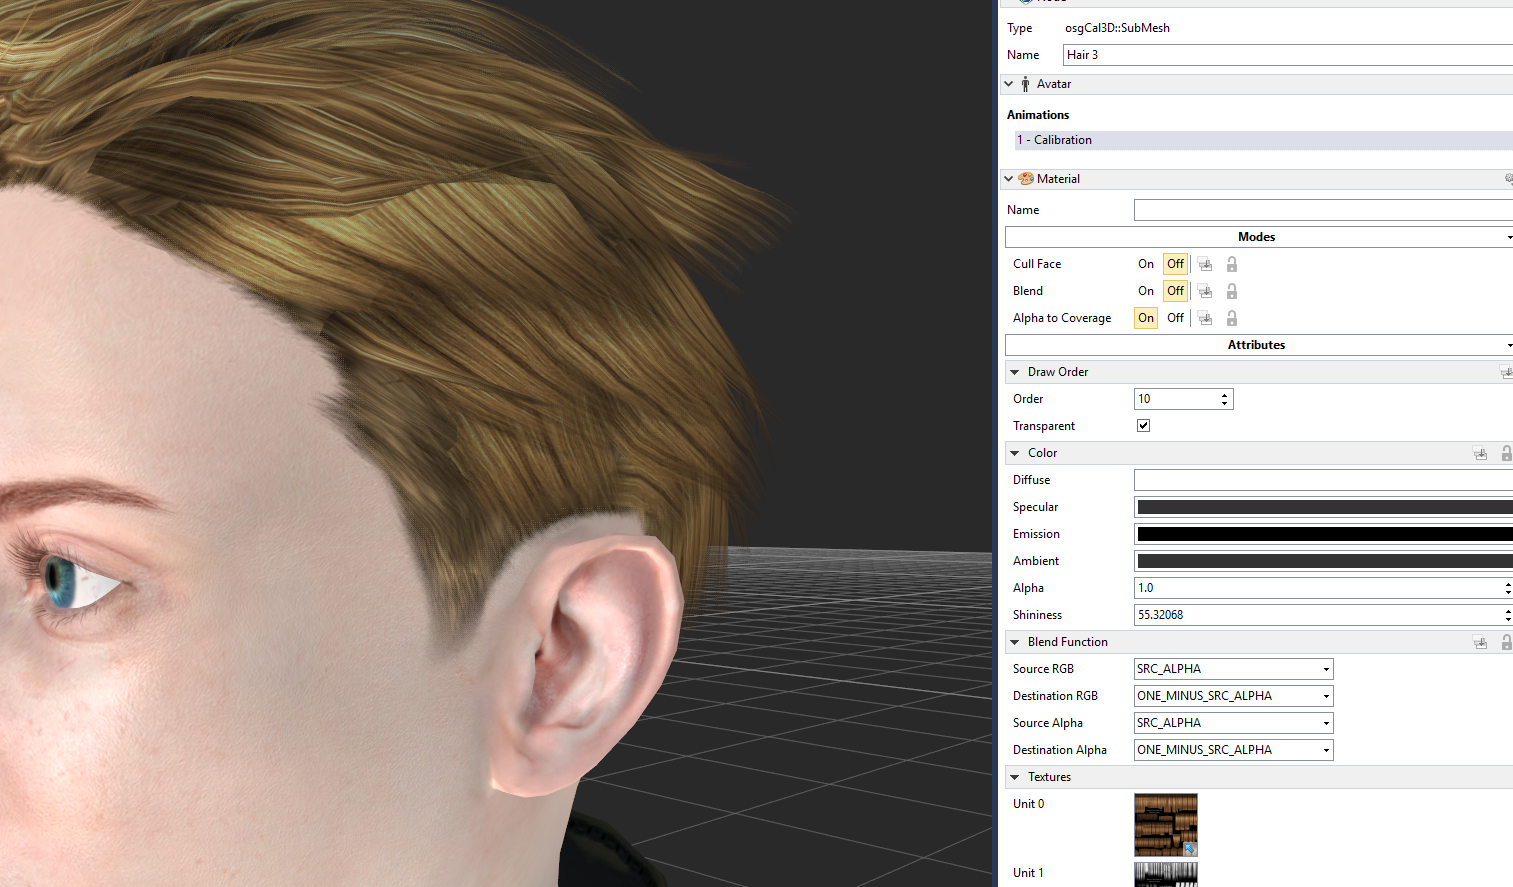Click the lock icon for Blend
This screenshot has width=1513, height=887.
[x=1232, y=291]
